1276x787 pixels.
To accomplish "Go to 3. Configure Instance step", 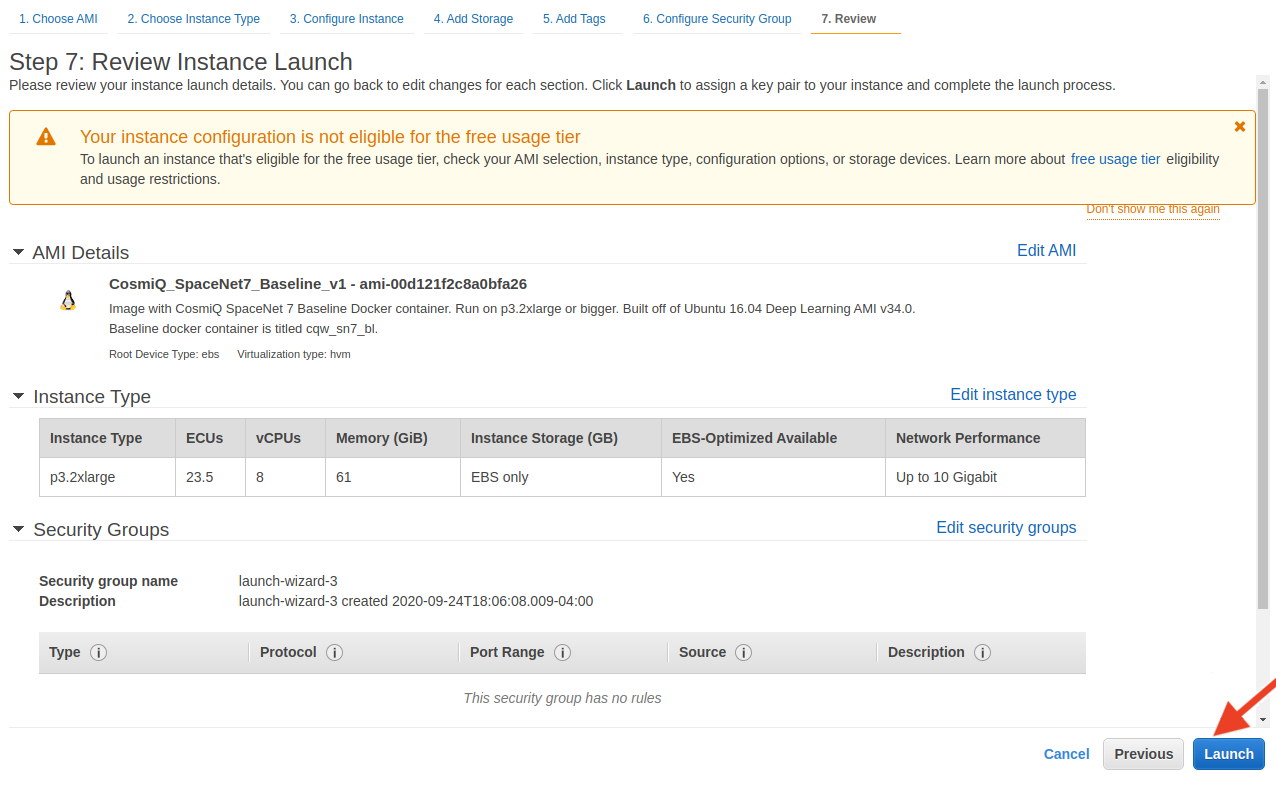I will click(347, 19).
